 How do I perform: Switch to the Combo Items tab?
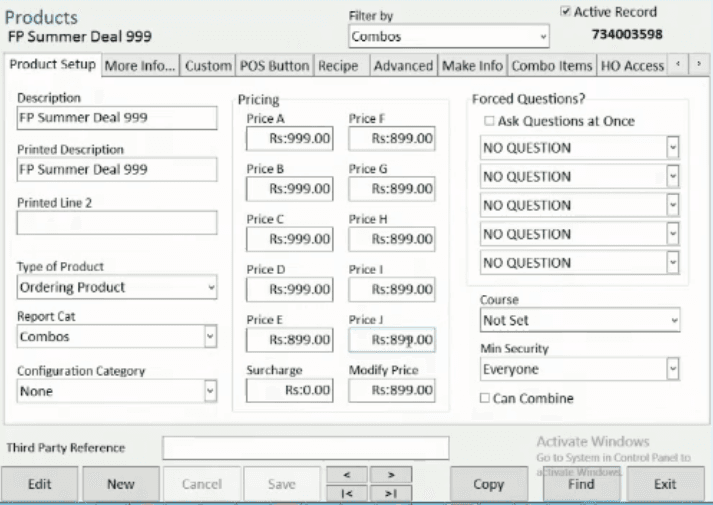click(x=551, y=66)
